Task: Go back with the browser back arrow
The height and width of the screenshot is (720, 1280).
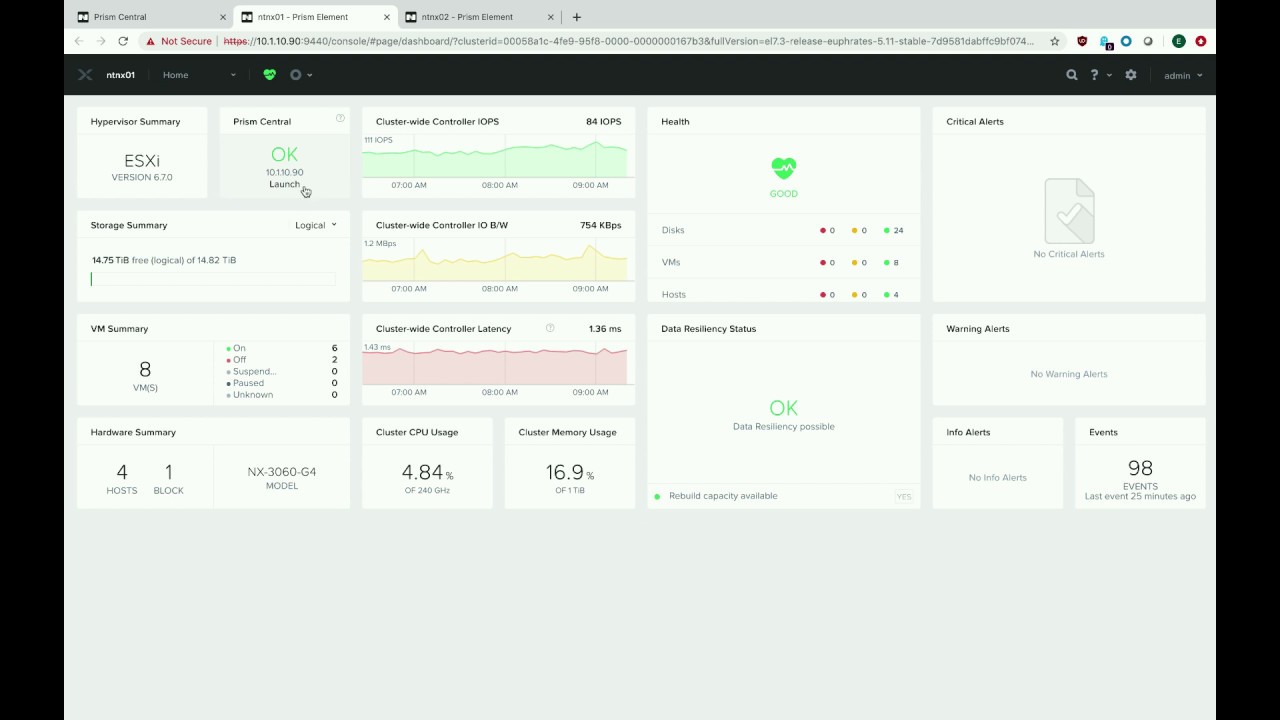Action: tap(79, 41)
